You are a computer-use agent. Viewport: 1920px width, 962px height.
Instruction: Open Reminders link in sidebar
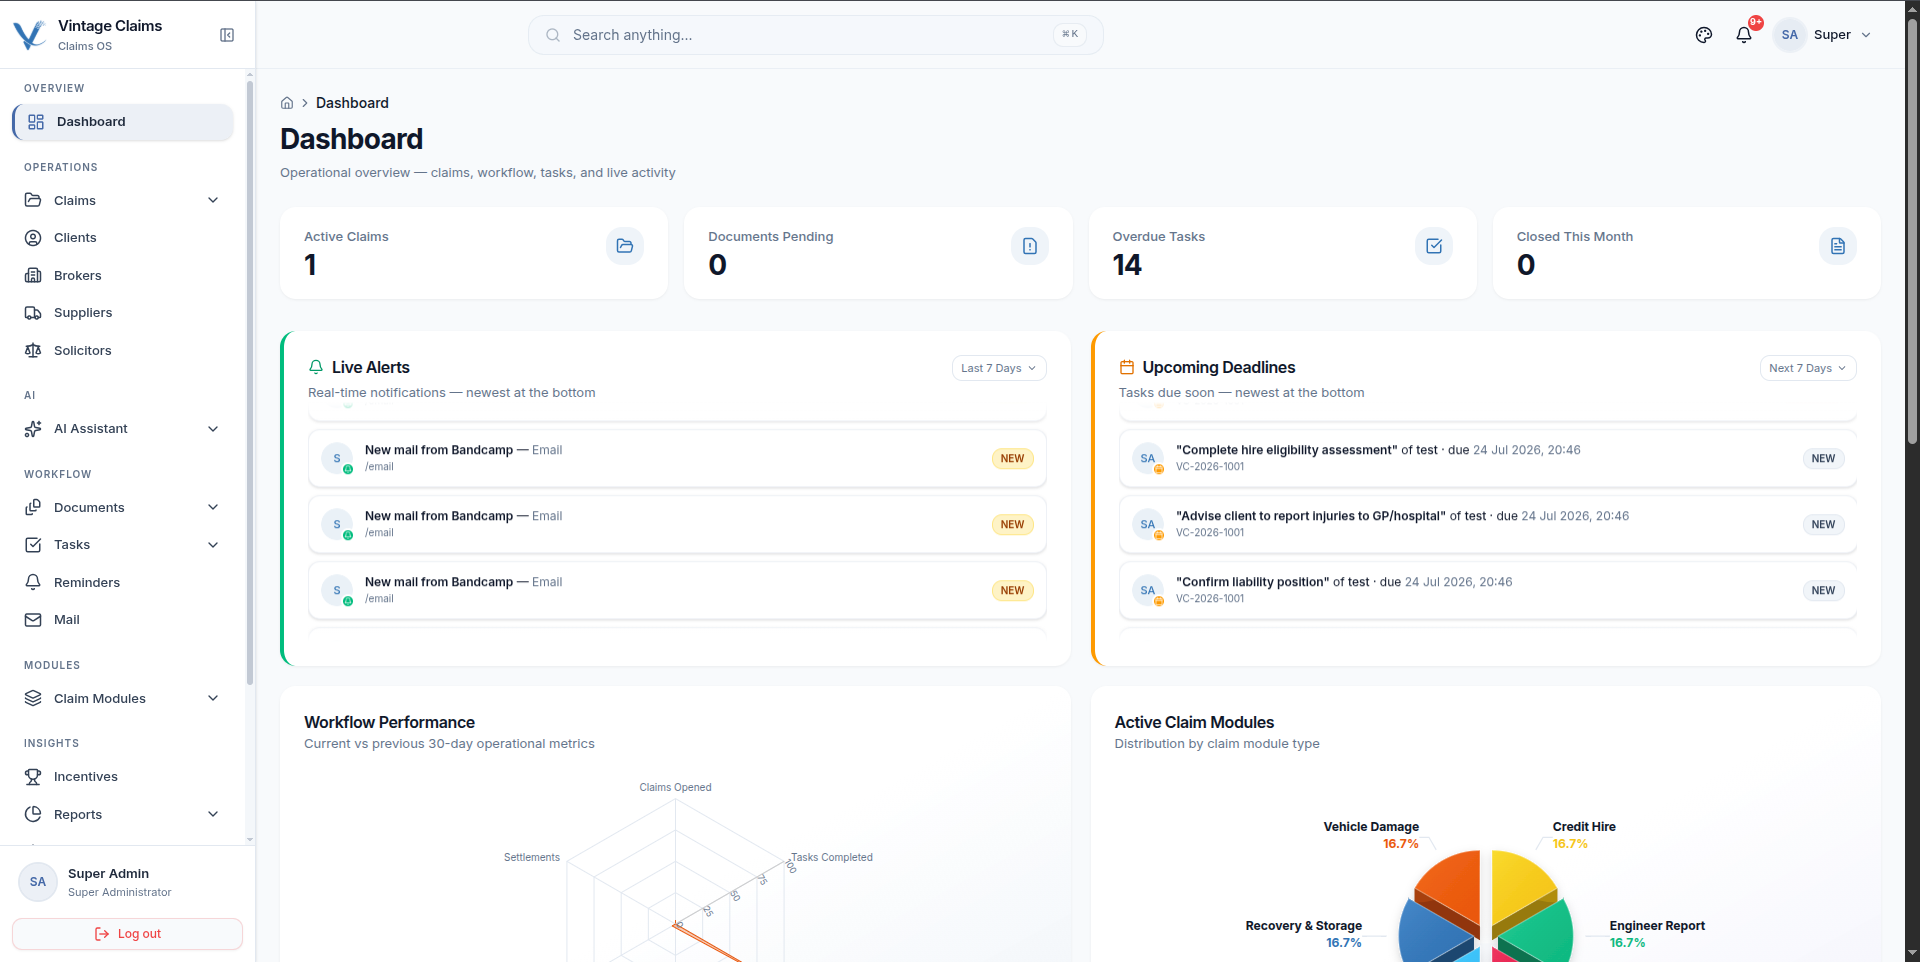click(123, 582)
